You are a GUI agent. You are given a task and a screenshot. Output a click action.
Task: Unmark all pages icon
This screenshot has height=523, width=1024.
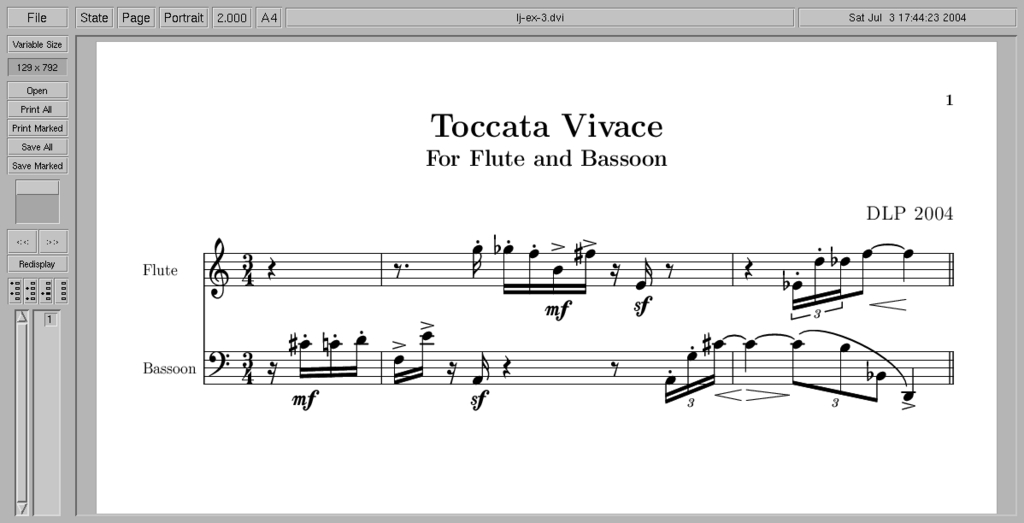pyautogui.click(x=61, y=291)
